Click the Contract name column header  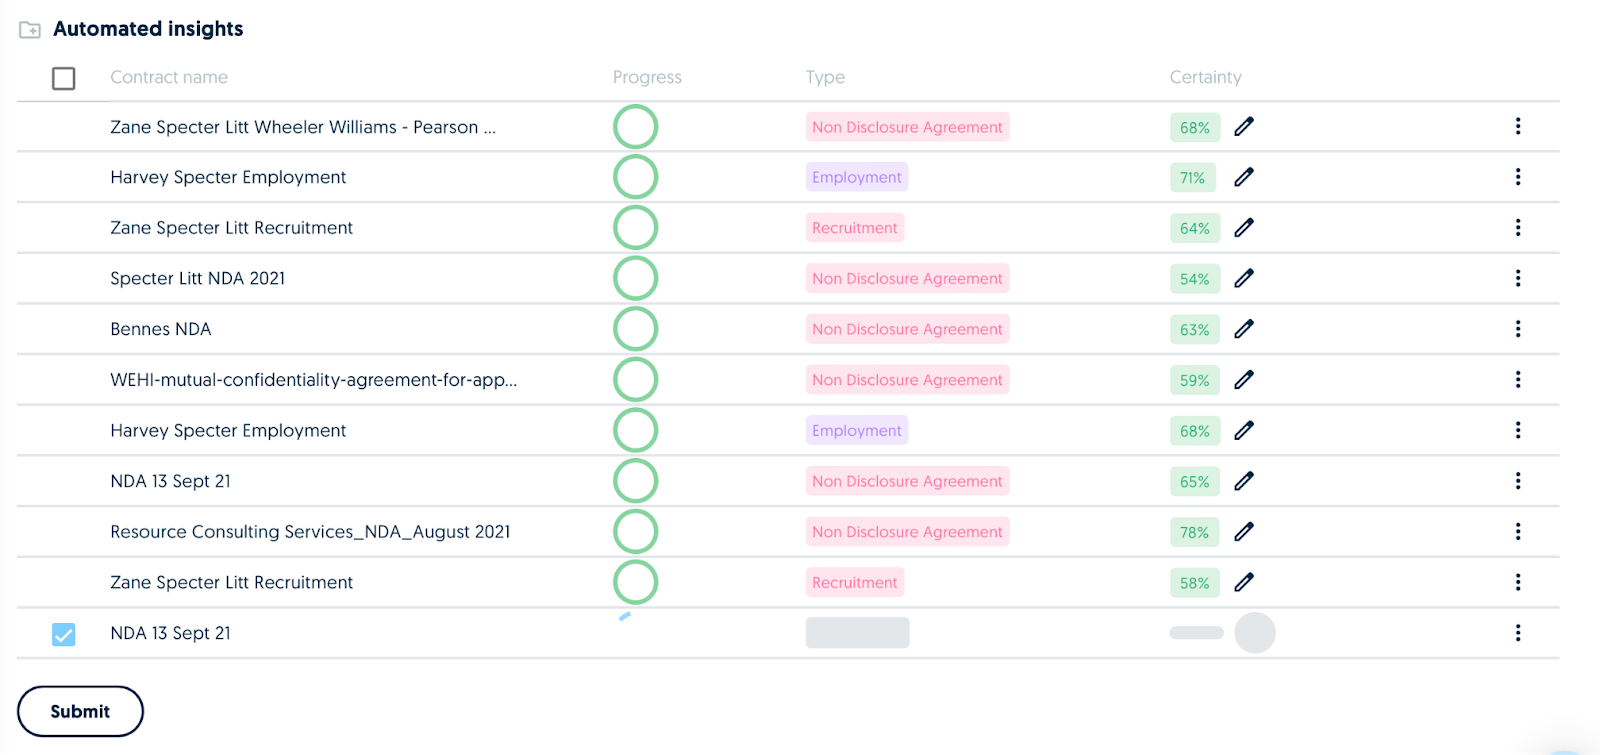point(169,77)
